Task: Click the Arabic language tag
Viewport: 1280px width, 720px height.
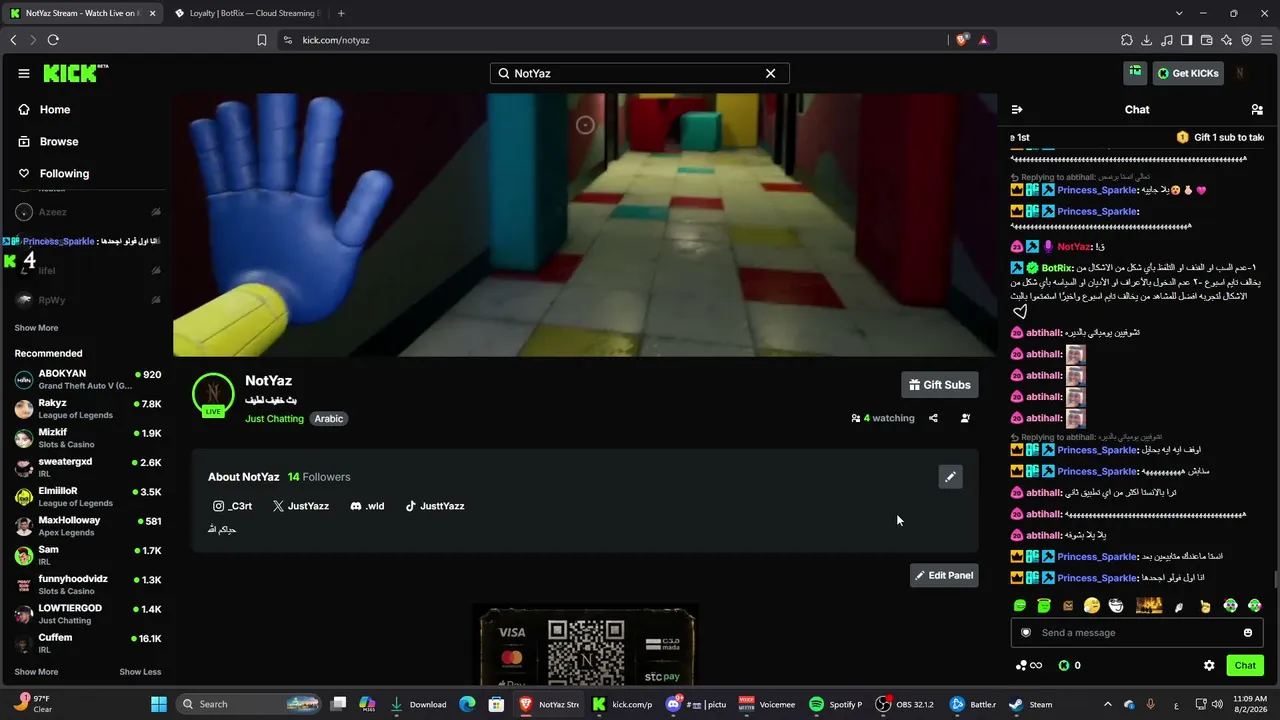Action: click(x=329, y=419)
